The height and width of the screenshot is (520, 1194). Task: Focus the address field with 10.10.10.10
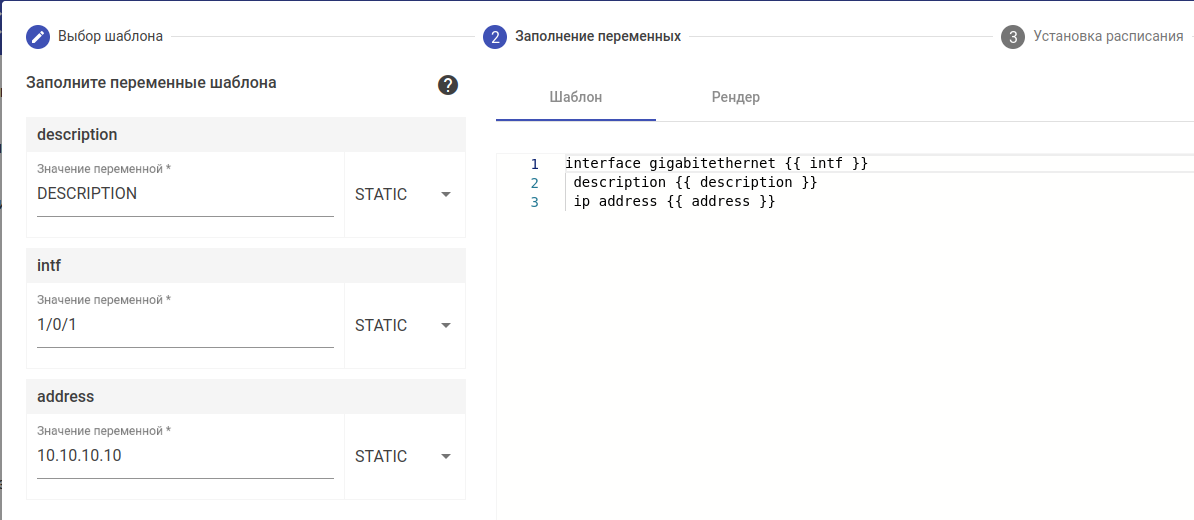point(185,457)
